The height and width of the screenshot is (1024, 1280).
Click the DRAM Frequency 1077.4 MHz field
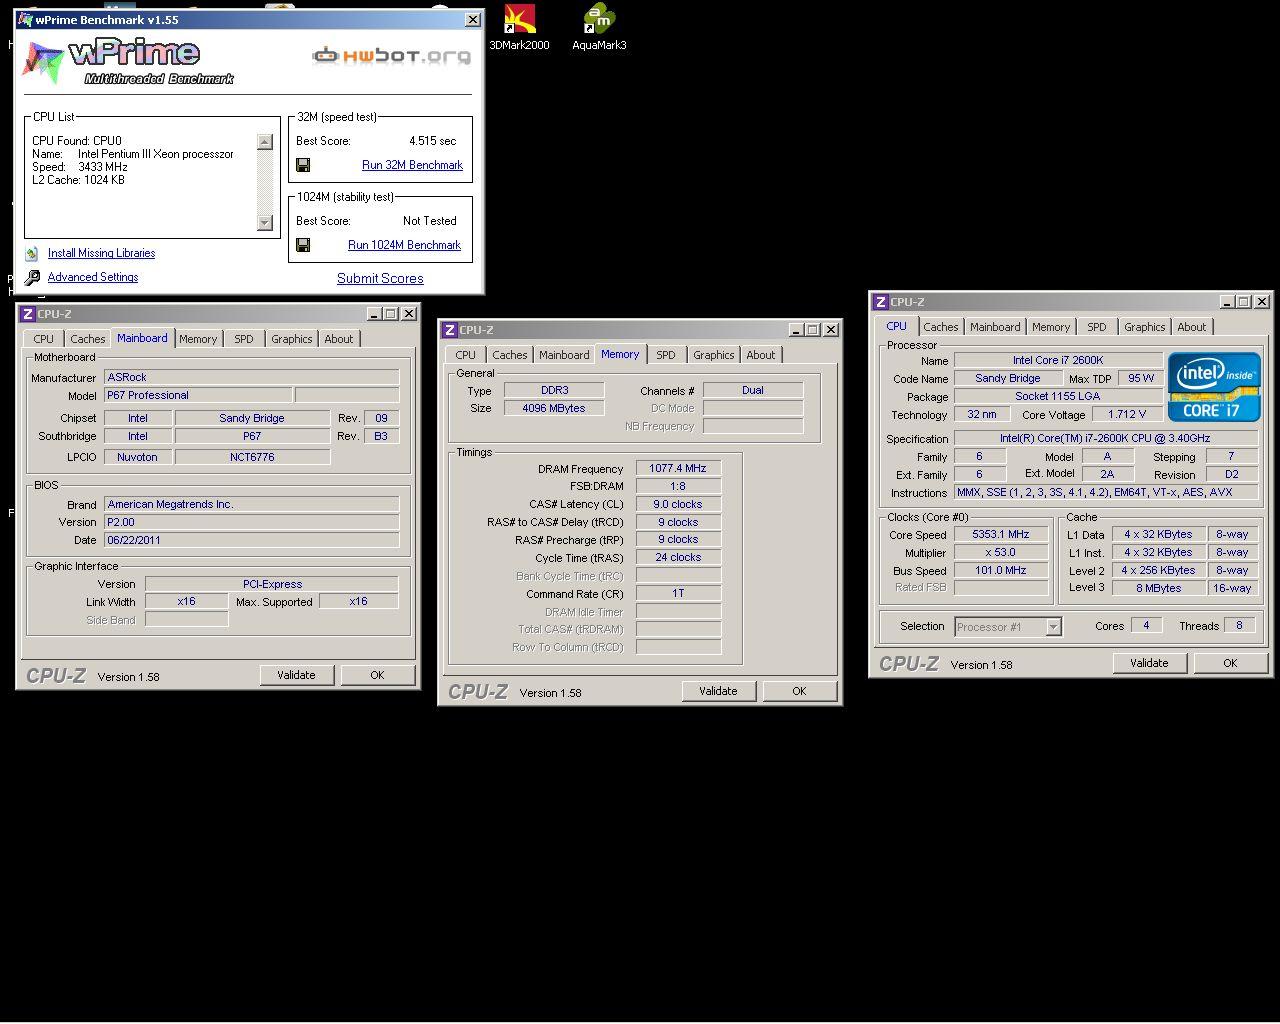pos(678,469)
